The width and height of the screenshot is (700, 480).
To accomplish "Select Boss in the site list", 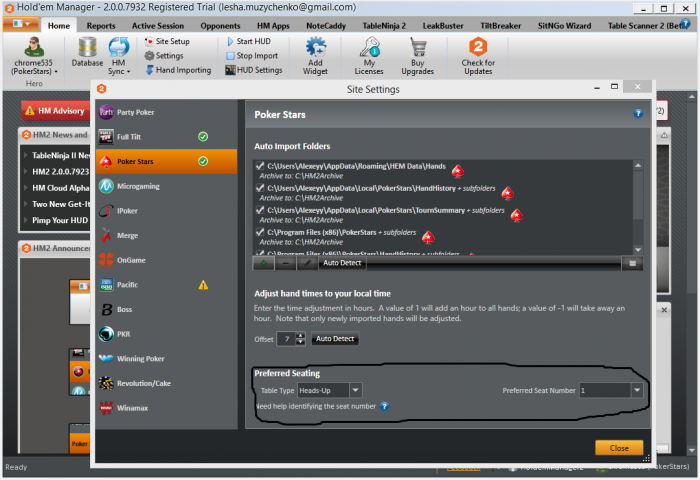I will (166, 309).
